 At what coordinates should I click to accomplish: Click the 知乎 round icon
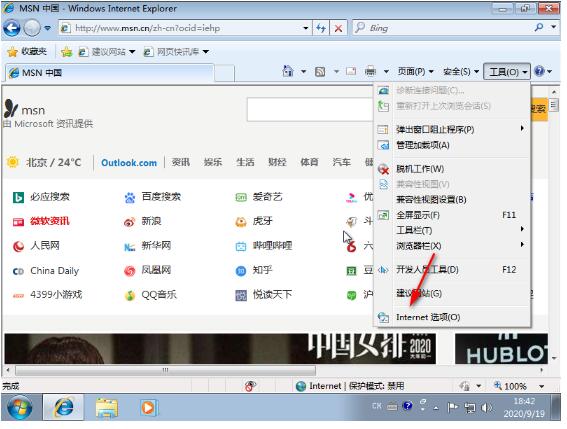(x=241, y=271)
